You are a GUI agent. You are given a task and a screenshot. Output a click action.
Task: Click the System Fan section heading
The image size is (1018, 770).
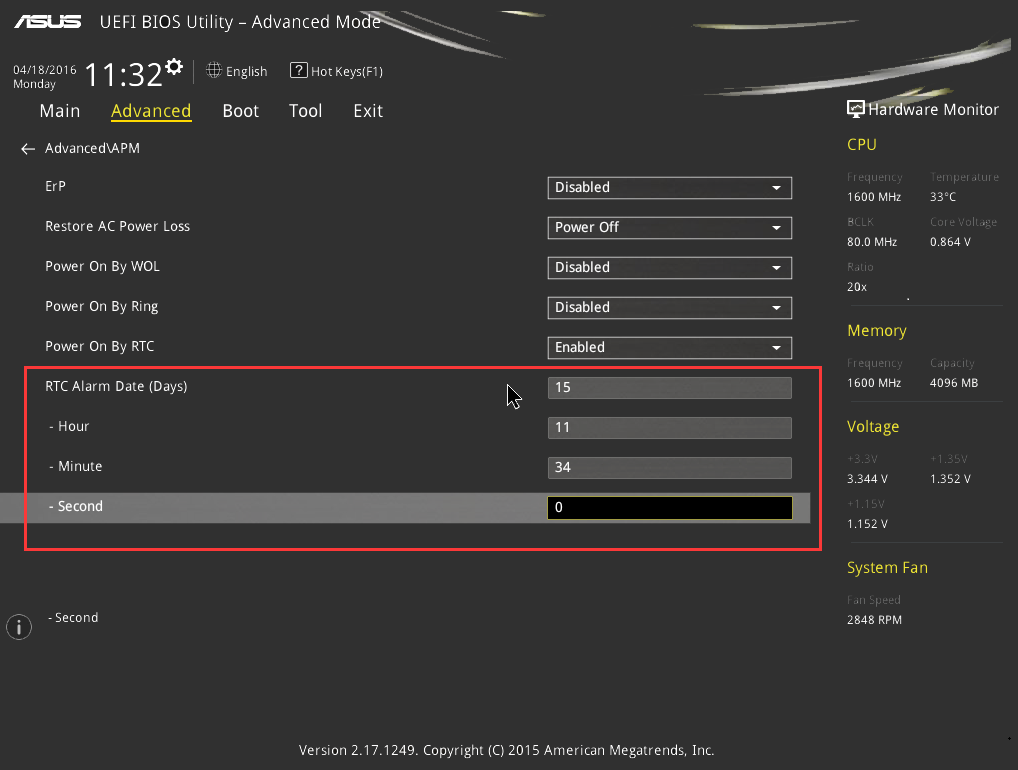[887, 567]
